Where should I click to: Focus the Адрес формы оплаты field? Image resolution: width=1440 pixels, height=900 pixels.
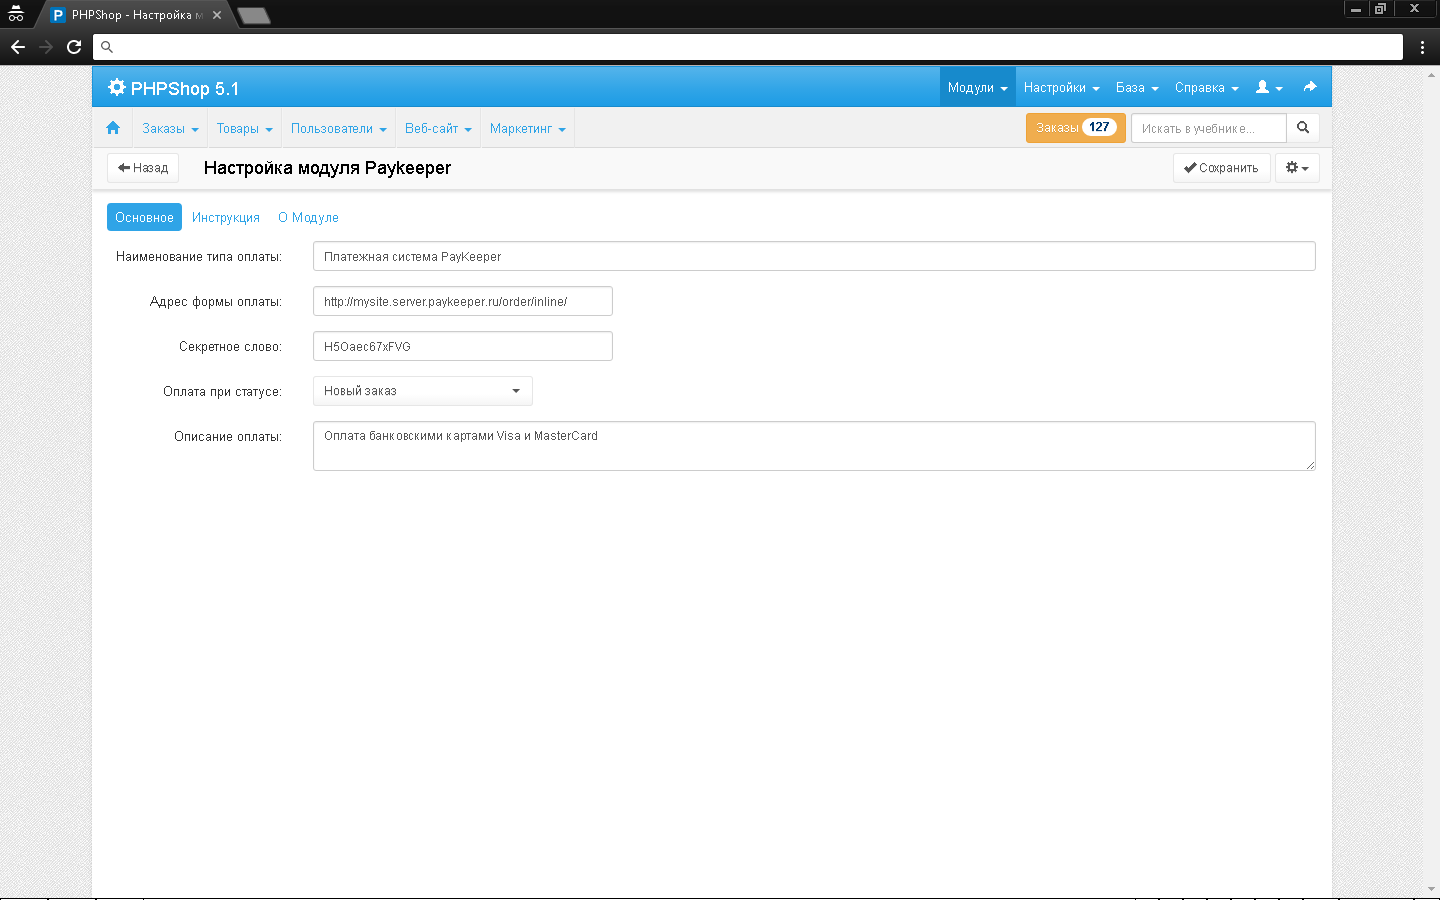click(462, 302)
